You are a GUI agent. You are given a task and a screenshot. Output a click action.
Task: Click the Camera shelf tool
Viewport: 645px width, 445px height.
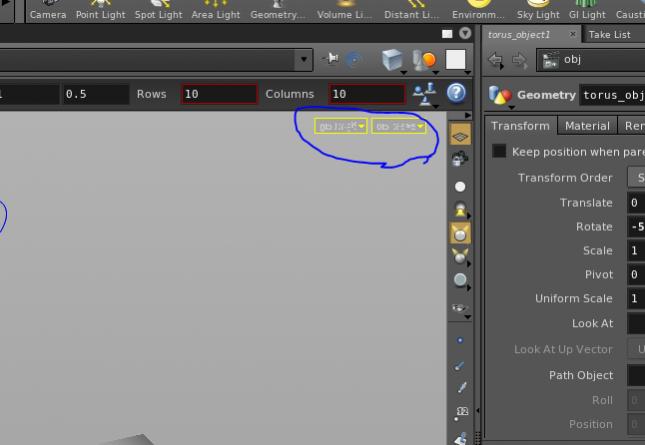[x=48, y=10]
